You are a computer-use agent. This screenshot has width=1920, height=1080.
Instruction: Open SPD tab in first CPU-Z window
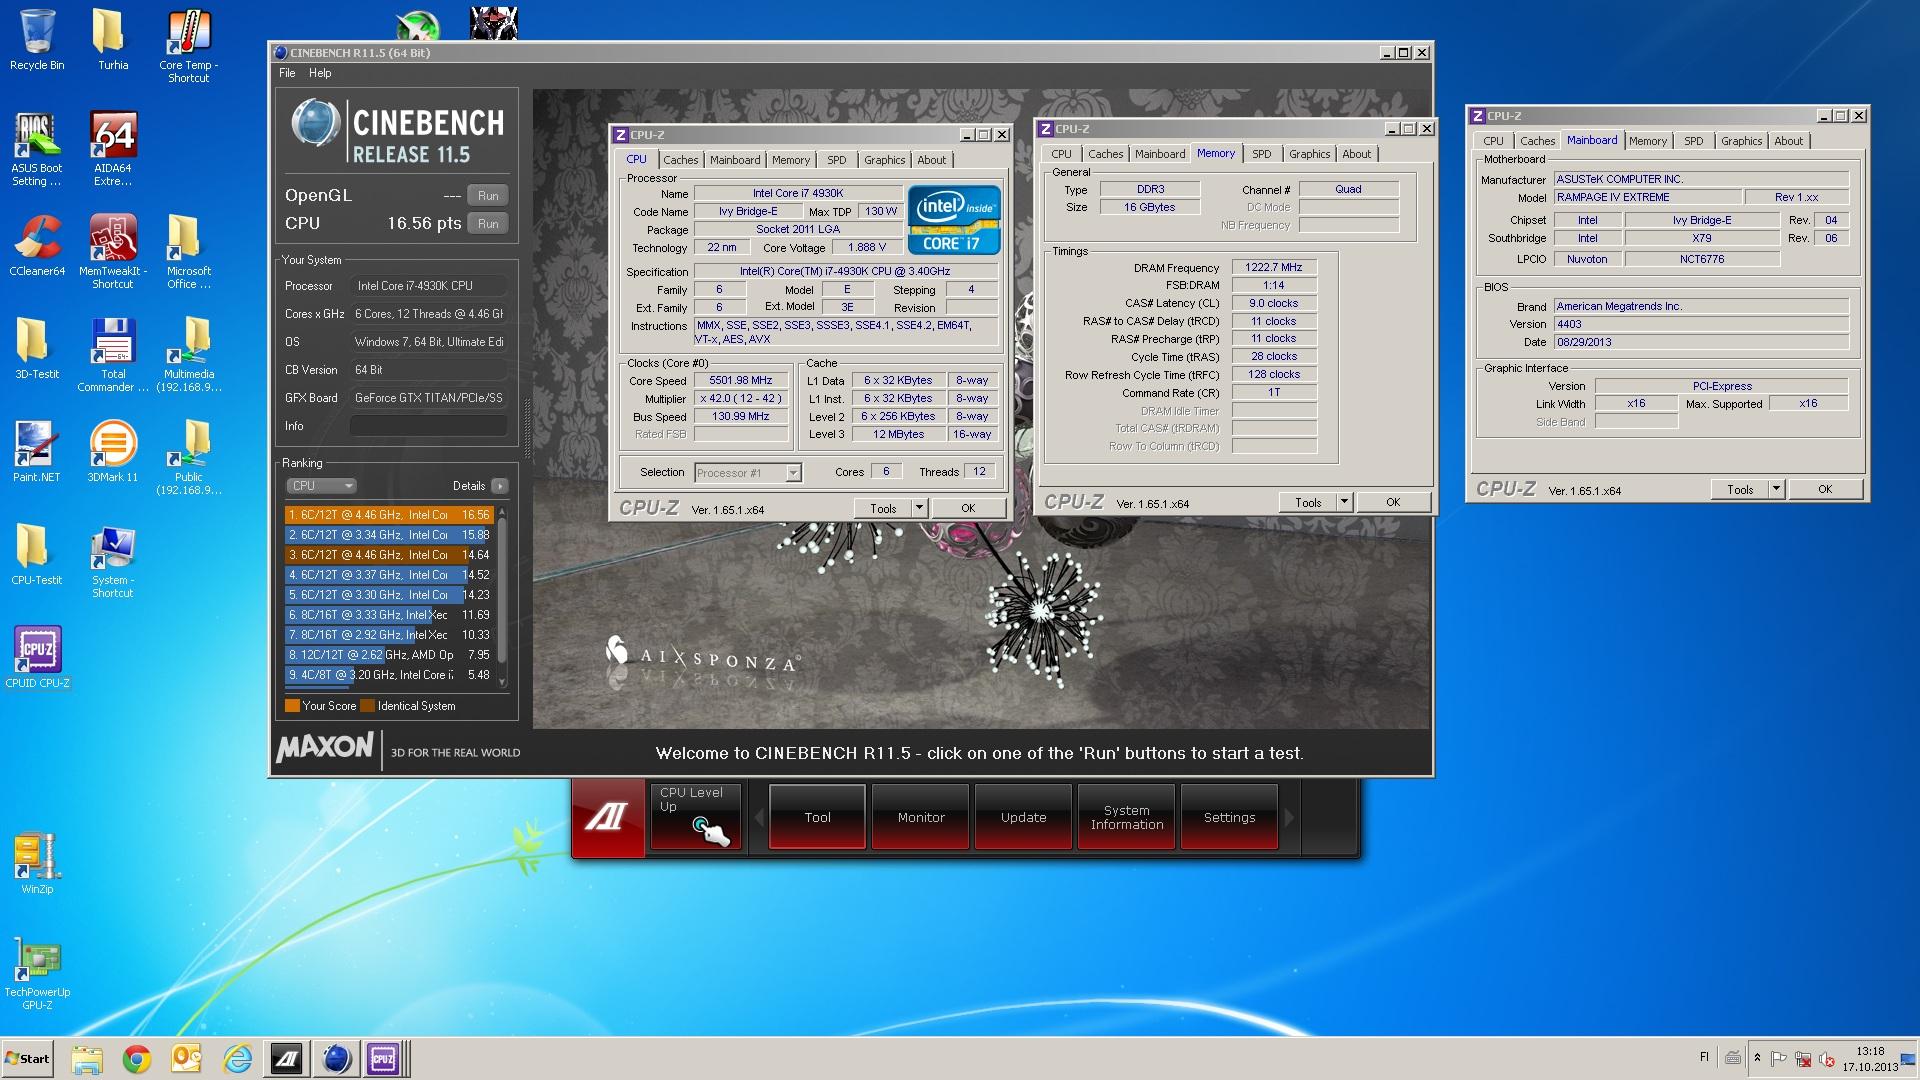[836, 160]
